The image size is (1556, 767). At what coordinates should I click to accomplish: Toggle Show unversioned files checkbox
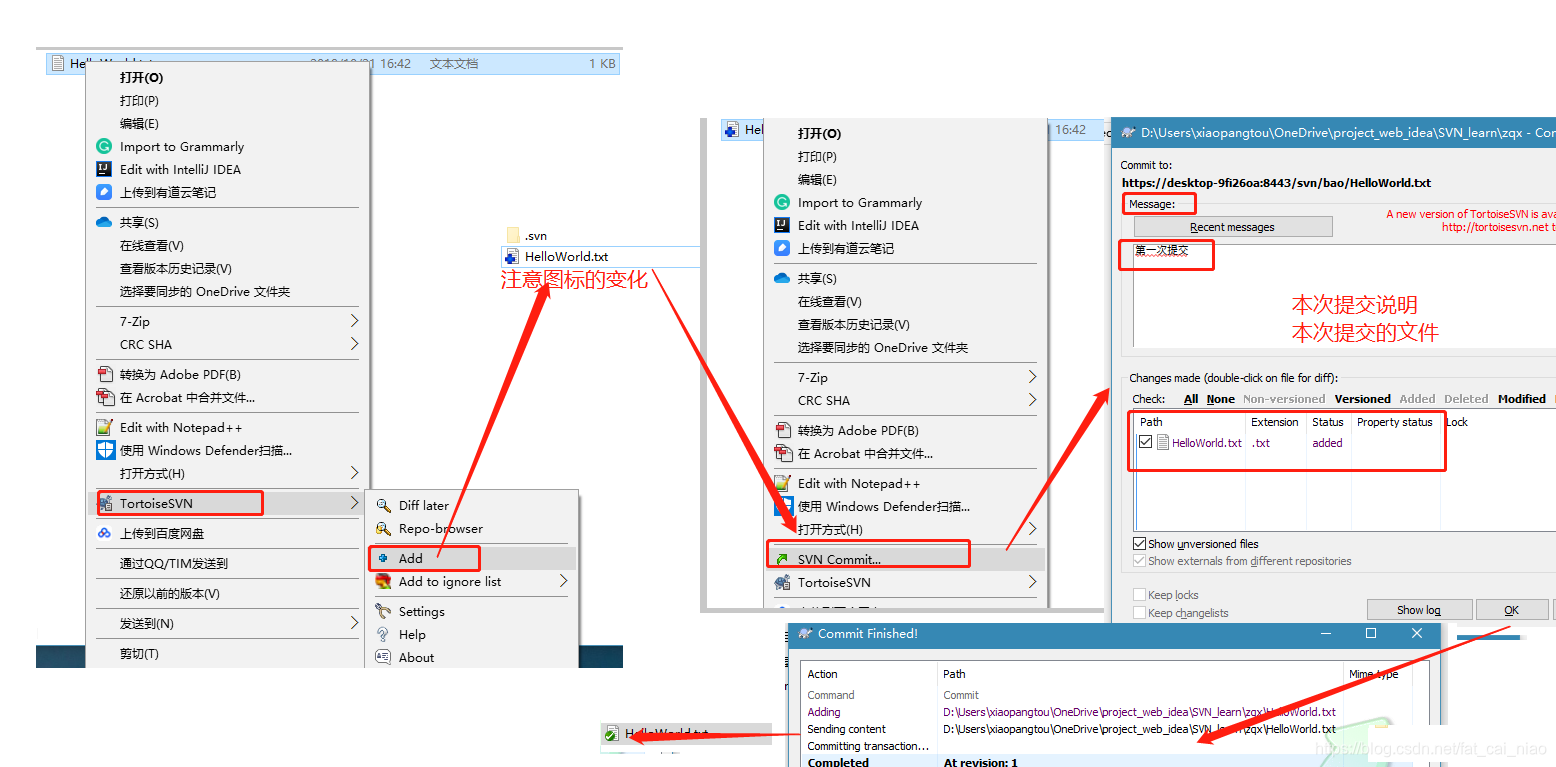tap(1139, 544)
